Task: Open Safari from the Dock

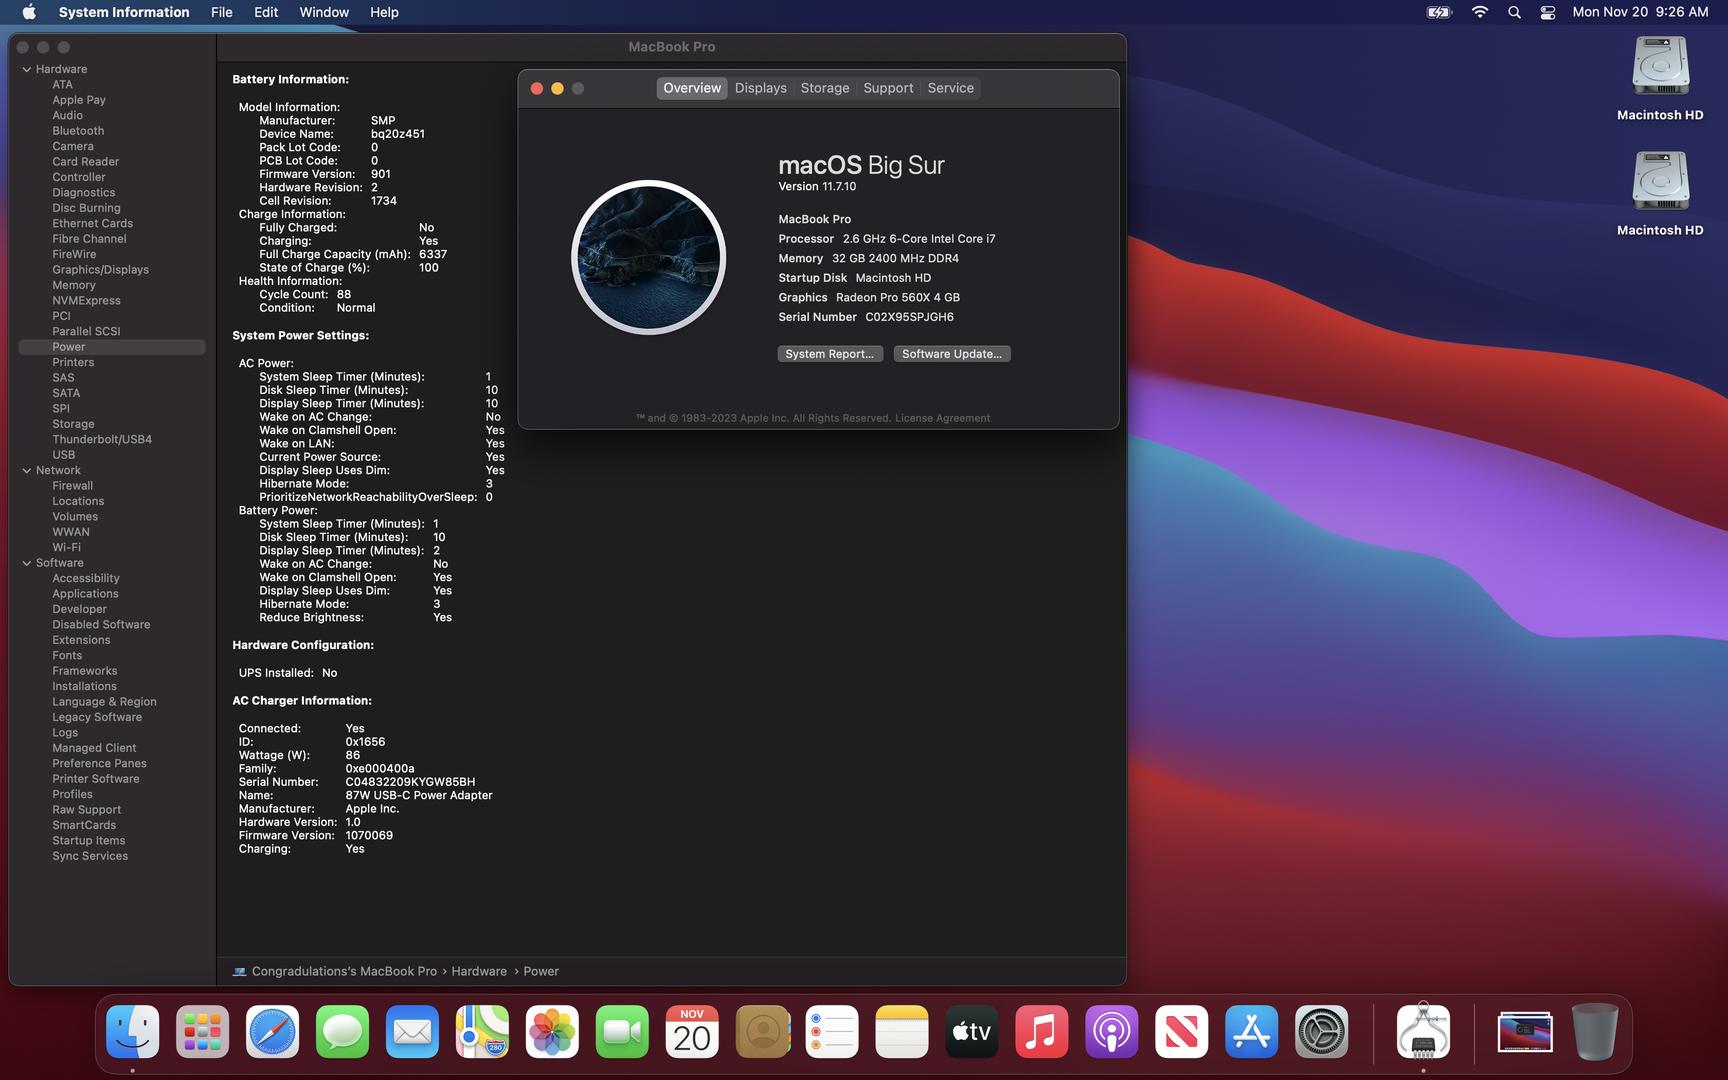Action: point(272,1031)
